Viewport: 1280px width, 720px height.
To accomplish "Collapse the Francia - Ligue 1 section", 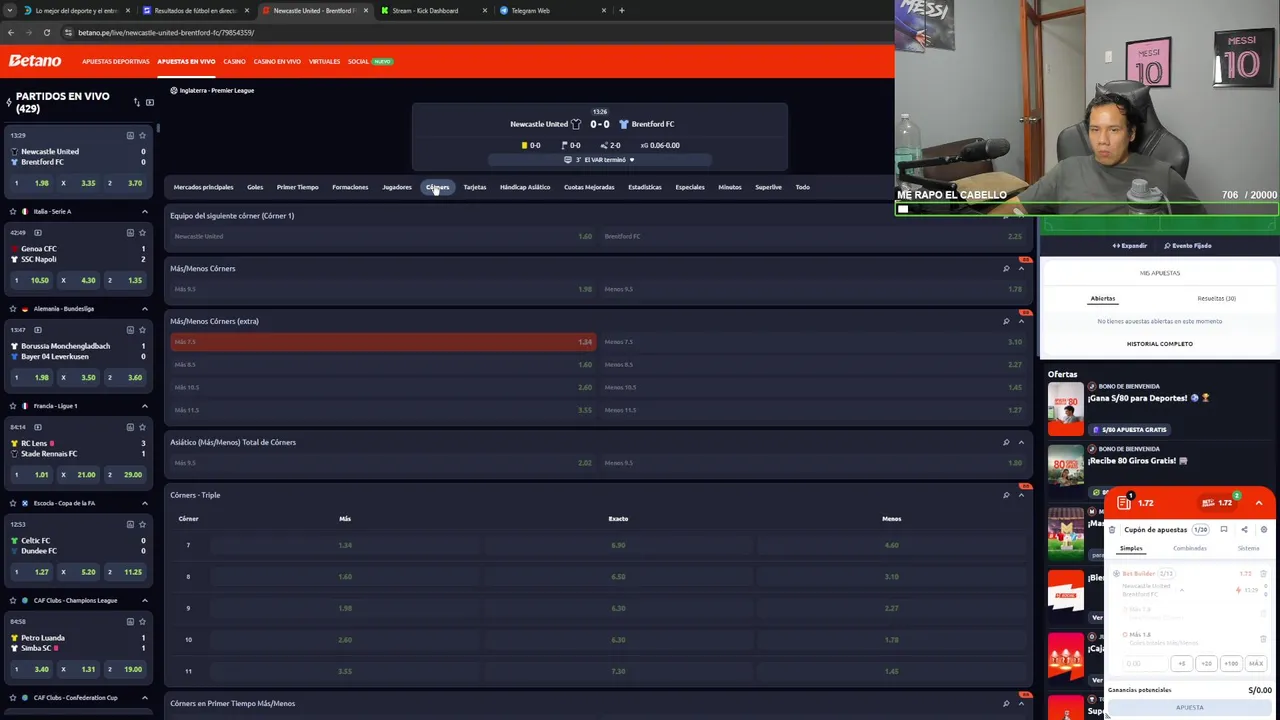I will tap(144, 405).
